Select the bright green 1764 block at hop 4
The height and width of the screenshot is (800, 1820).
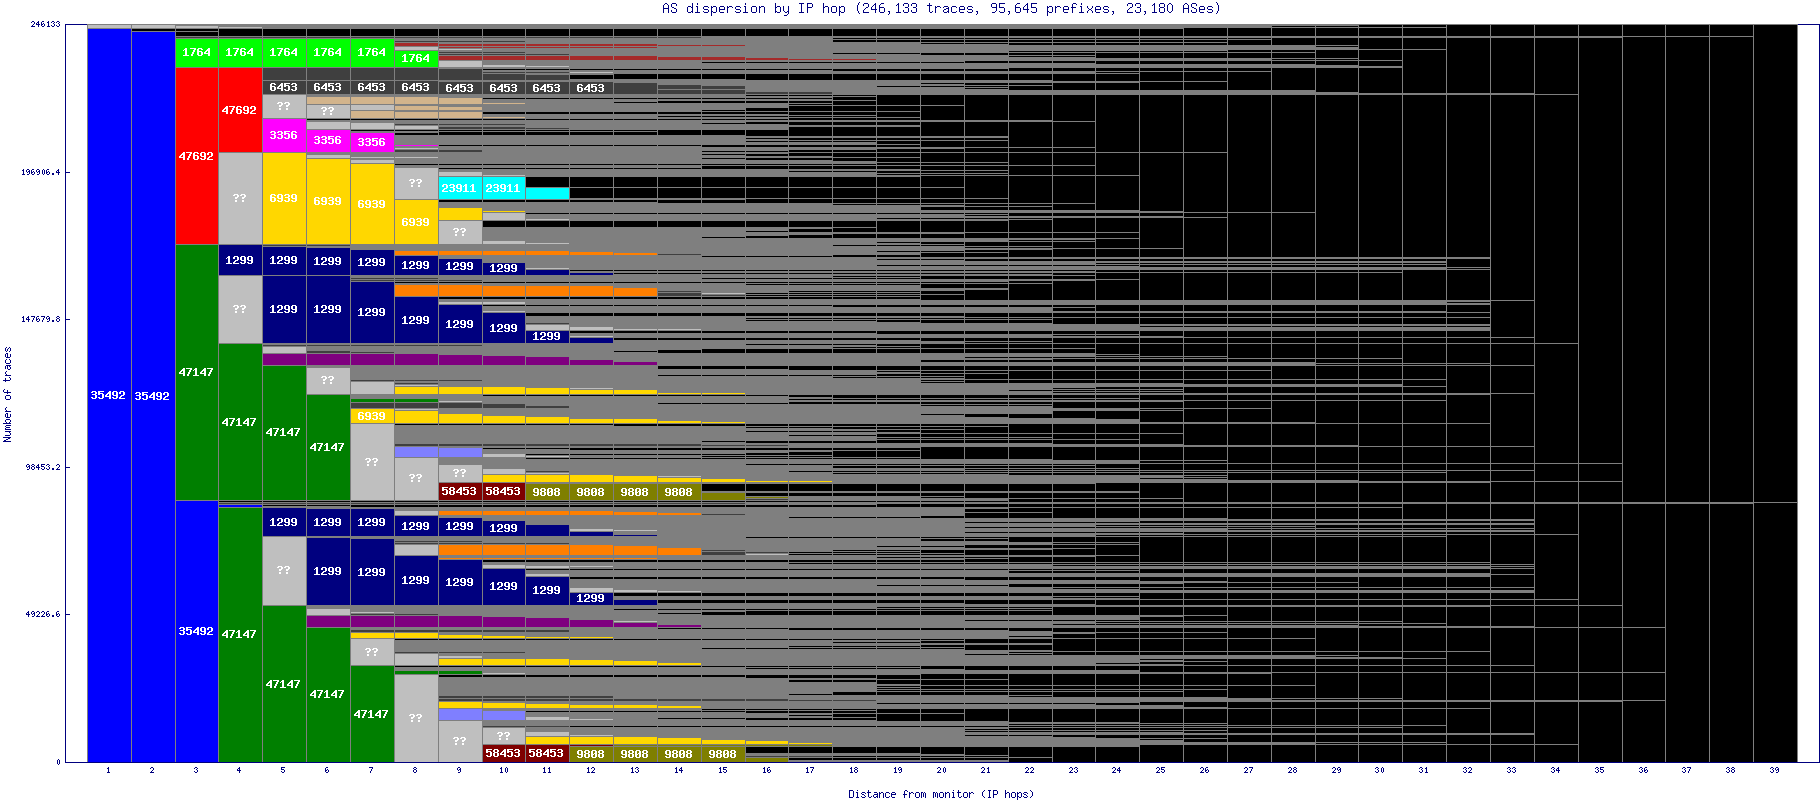tap(240, 52)
